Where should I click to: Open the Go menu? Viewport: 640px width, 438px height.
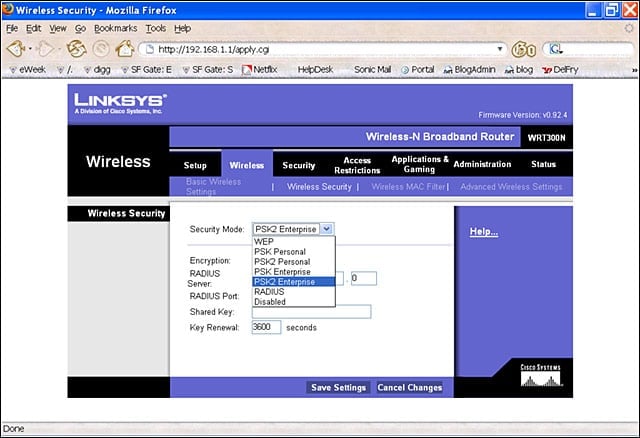(x=80, y=28)
